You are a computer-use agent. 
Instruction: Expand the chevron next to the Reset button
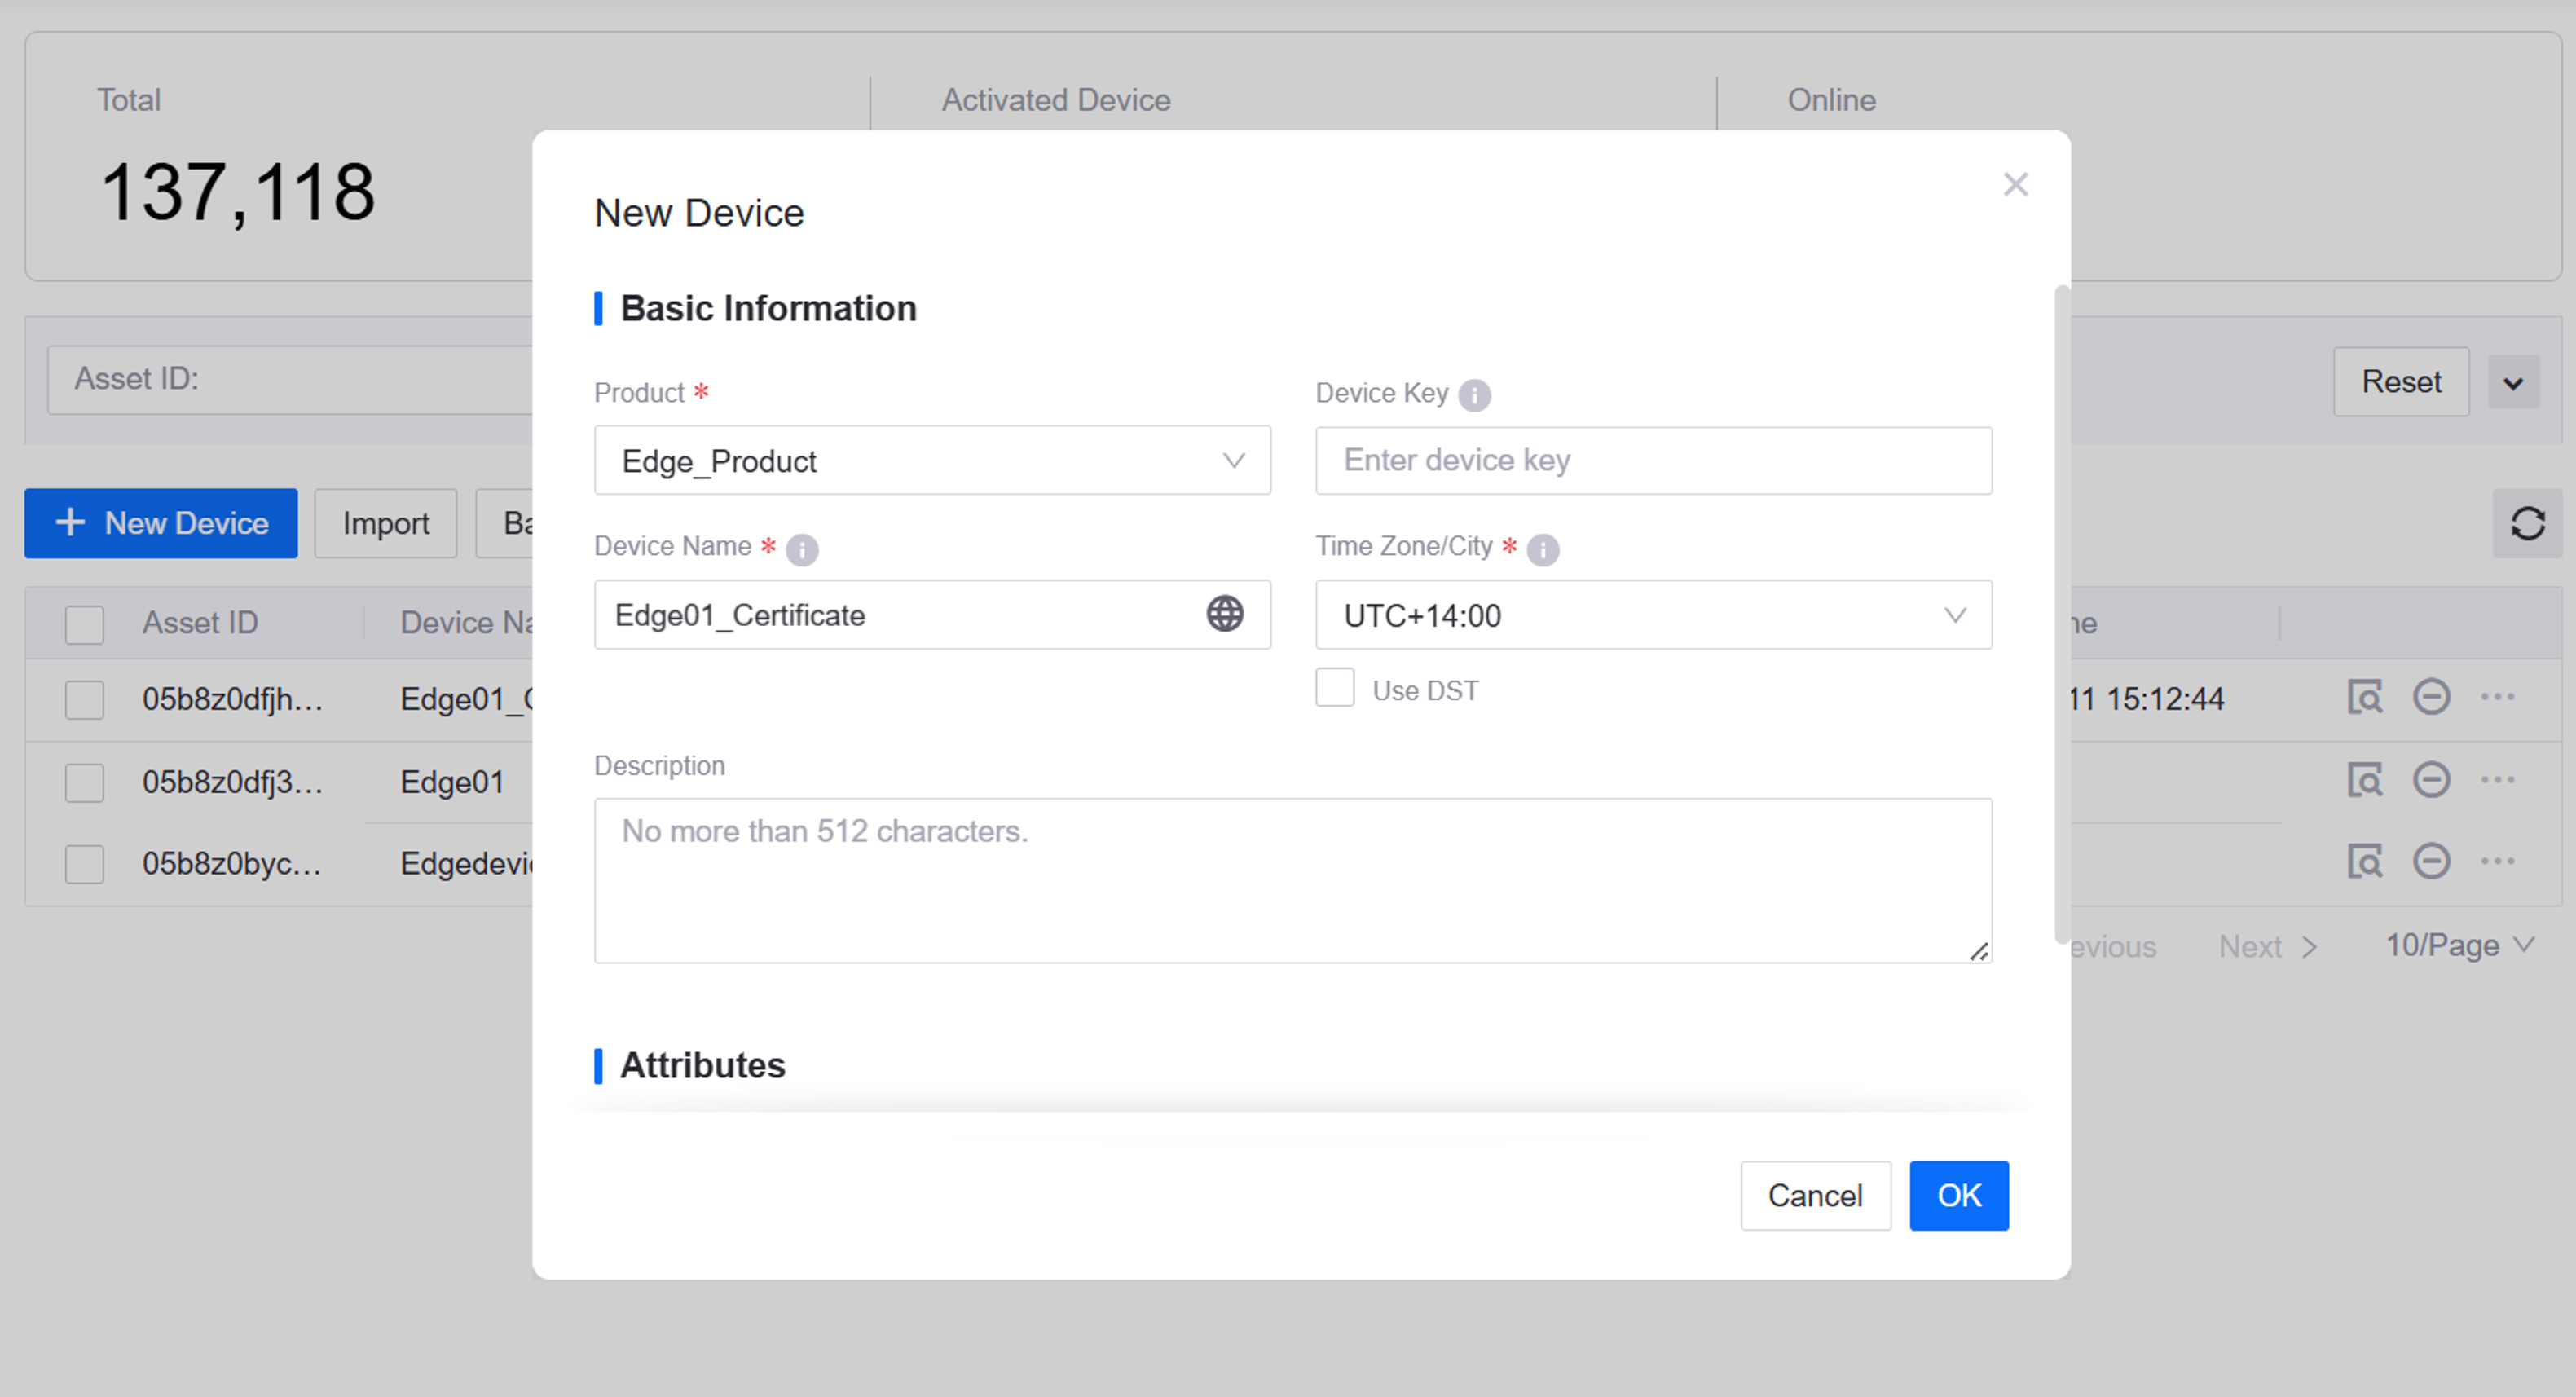pyautogui.click(x=2513, y=383)
